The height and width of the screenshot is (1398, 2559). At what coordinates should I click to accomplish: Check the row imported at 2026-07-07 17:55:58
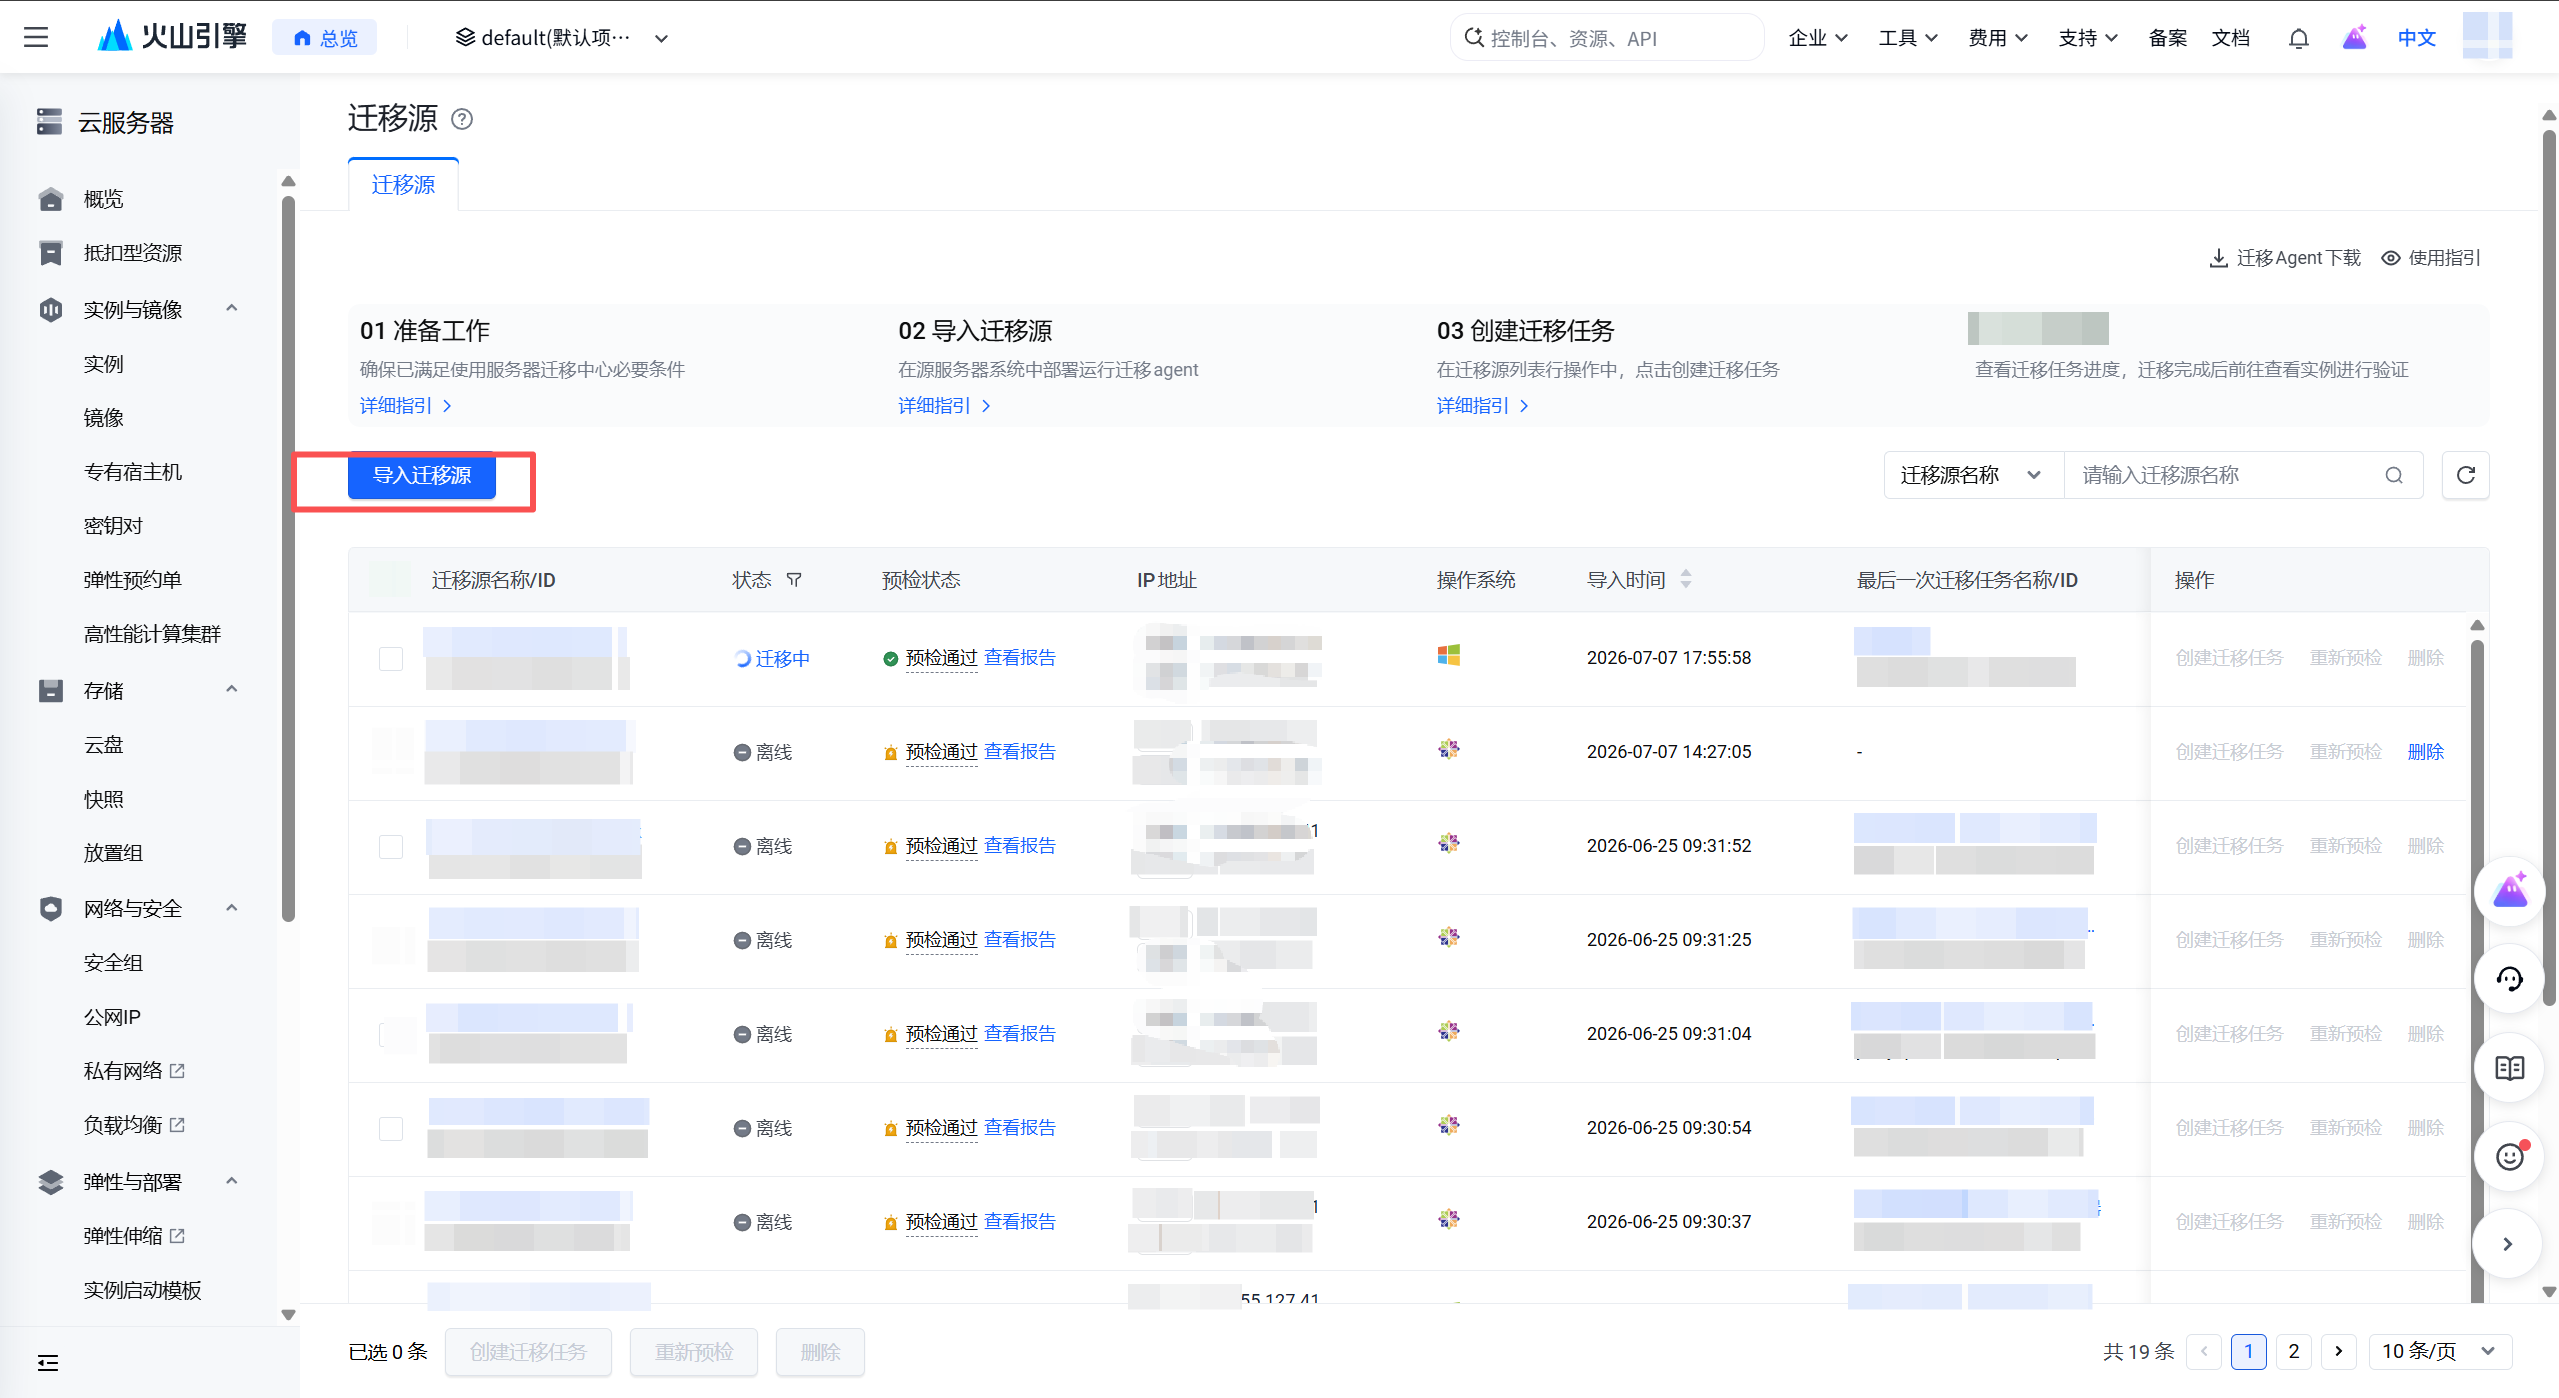(391, 658)
